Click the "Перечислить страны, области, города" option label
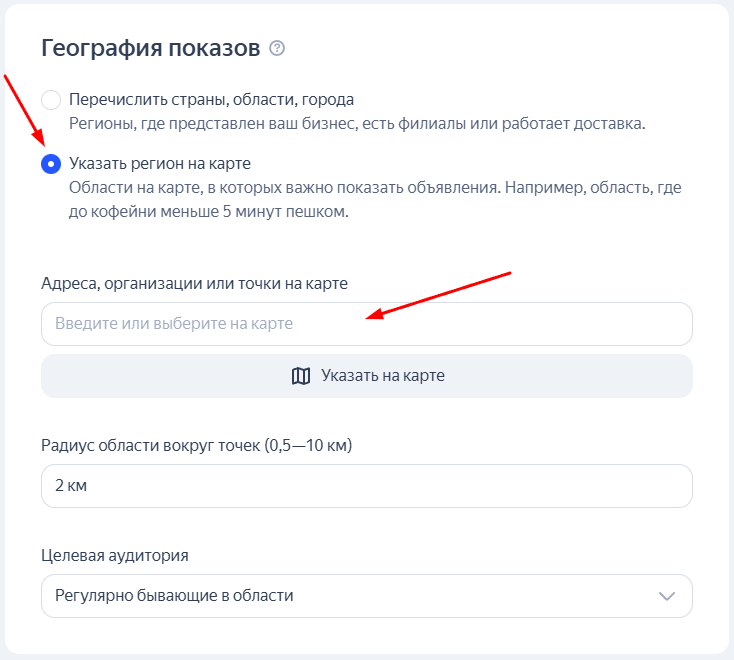 (212, 100)
